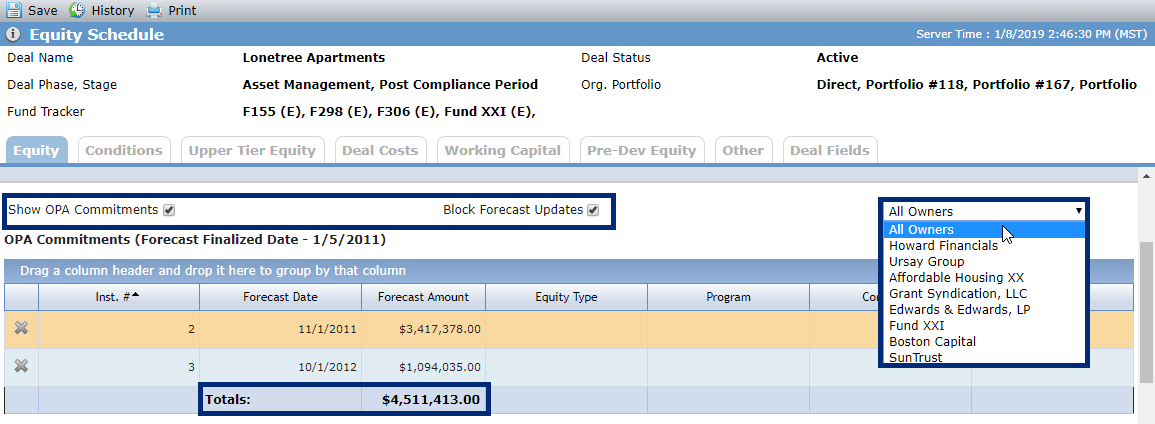Image resolution: width=1155 pixels, height=424 pixels.
Task: Click the Forecast Date column header
Action: click(281, 297)
